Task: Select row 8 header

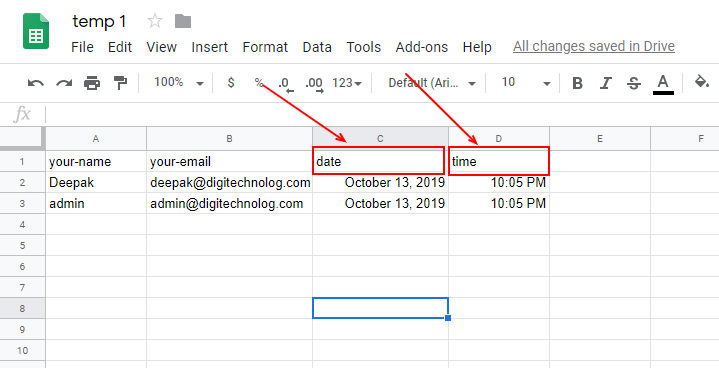Action: coord(22,308)
